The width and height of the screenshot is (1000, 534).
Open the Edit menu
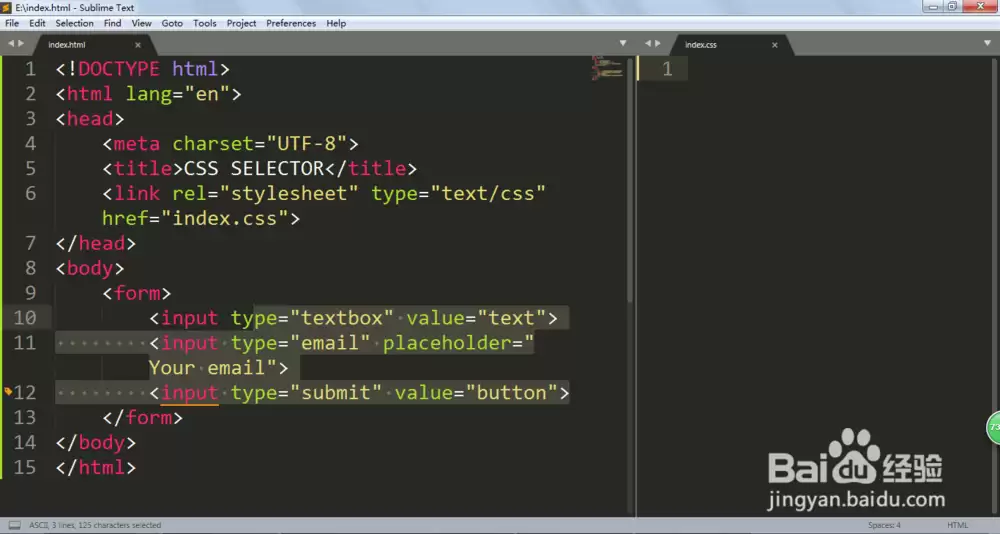click(37, 23)
